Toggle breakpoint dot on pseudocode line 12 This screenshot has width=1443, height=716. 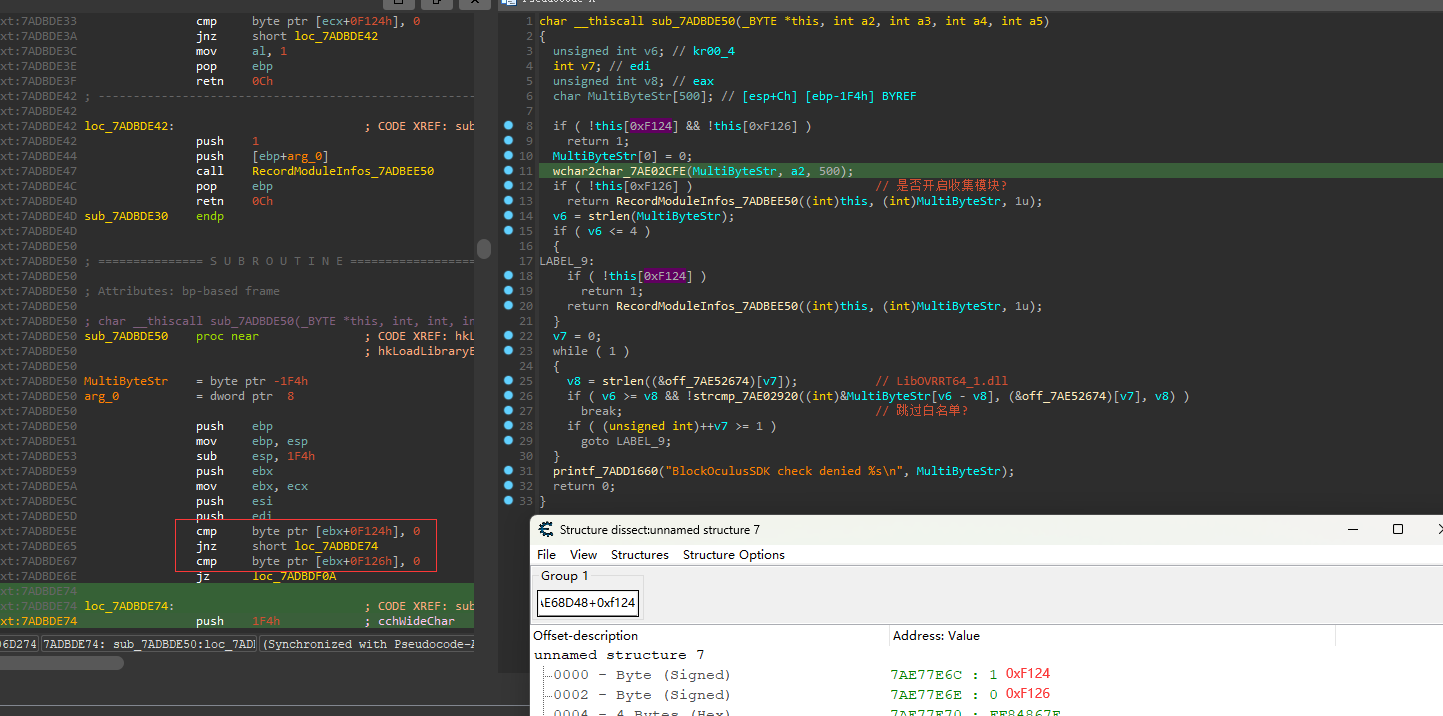point(508,186)
